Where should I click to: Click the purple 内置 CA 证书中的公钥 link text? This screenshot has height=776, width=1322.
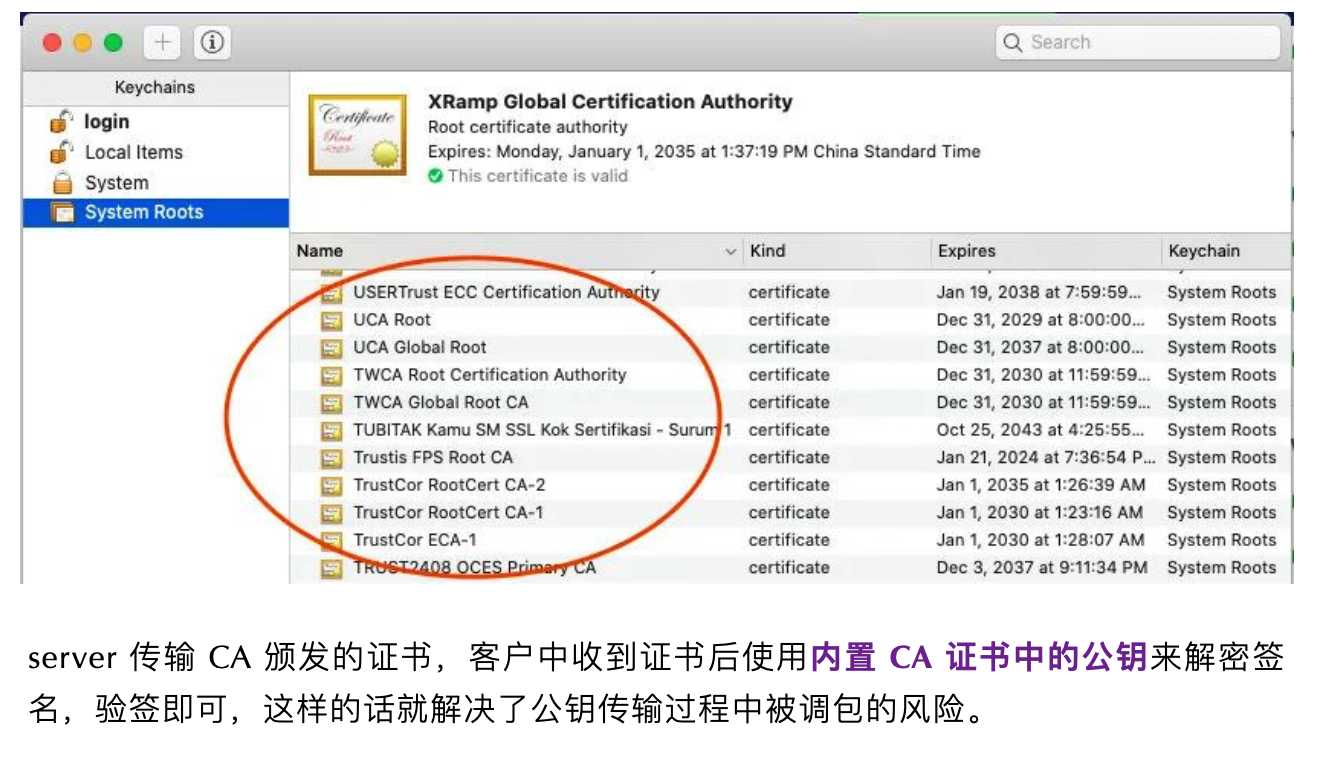[979, 657]
